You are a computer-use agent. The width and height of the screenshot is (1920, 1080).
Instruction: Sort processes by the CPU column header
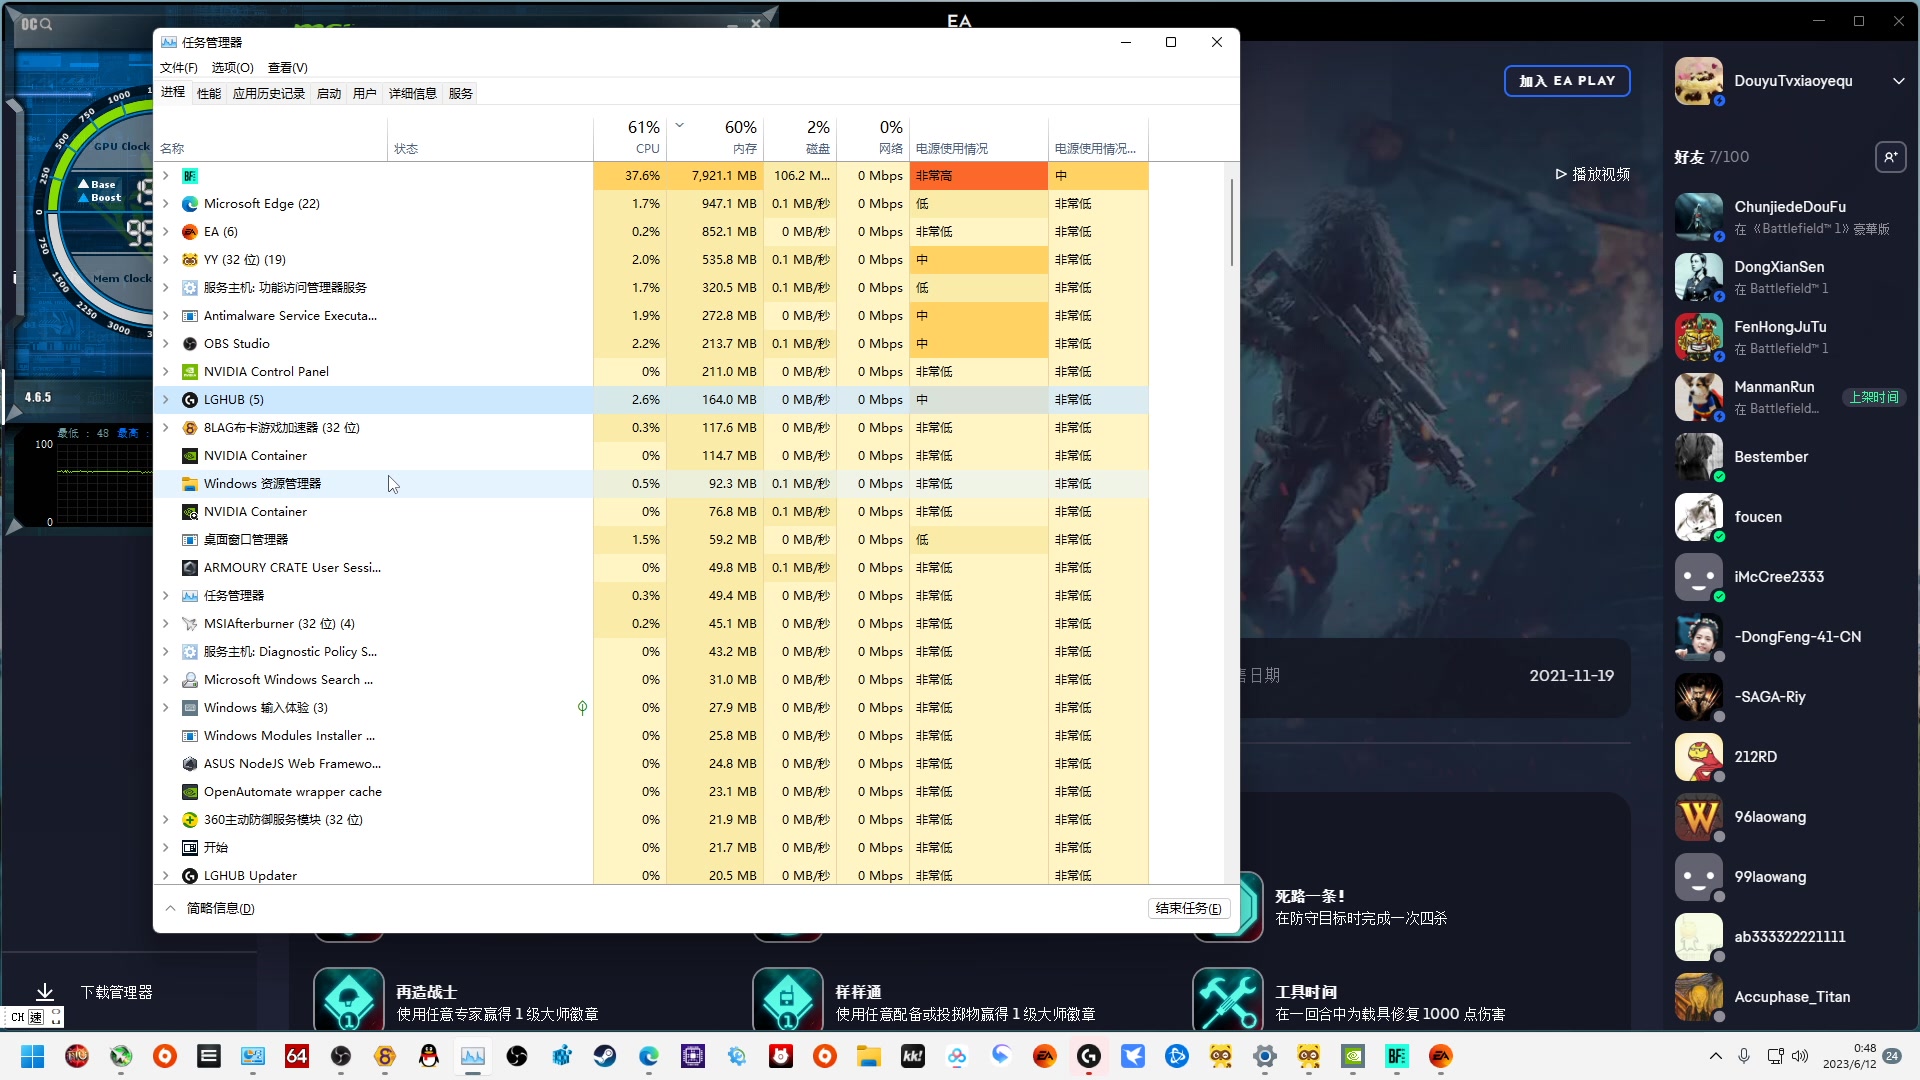630,138
